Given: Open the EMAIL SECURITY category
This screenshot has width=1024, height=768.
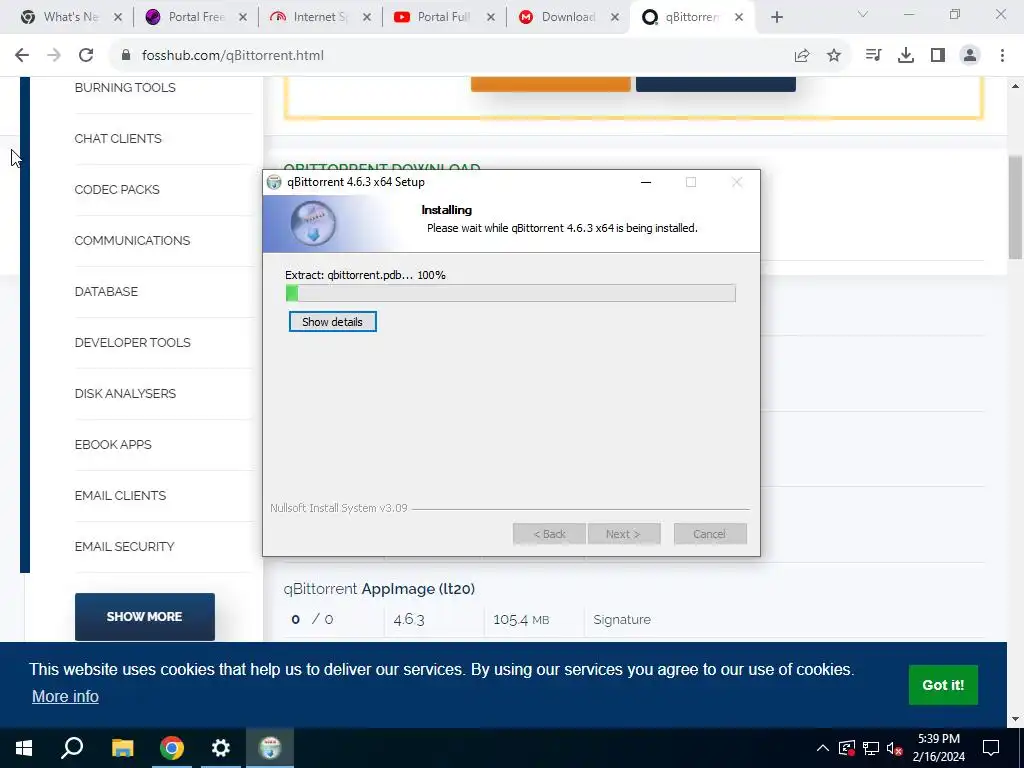Looking at the screenshot, I should pos(124,546).
